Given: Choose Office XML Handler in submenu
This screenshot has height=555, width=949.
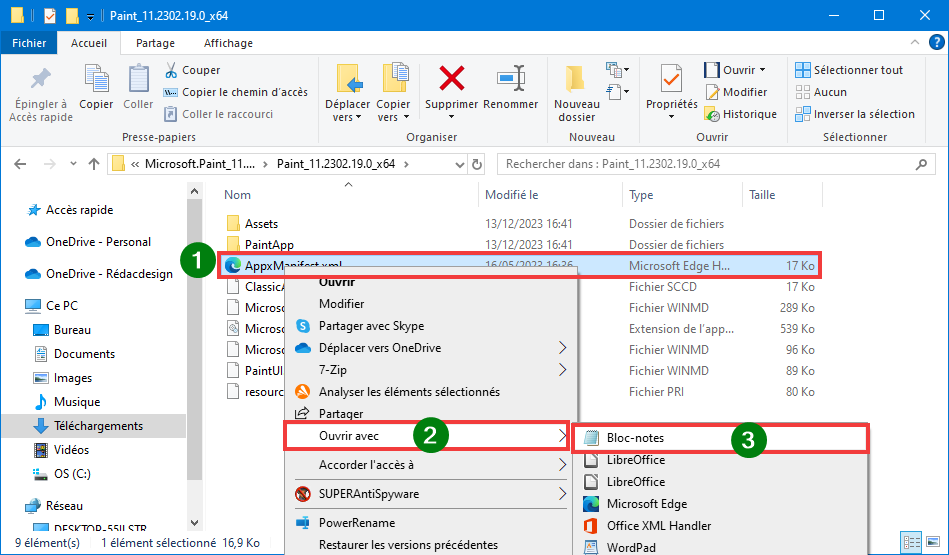Looking at the screenshot, I should [659, 525].
